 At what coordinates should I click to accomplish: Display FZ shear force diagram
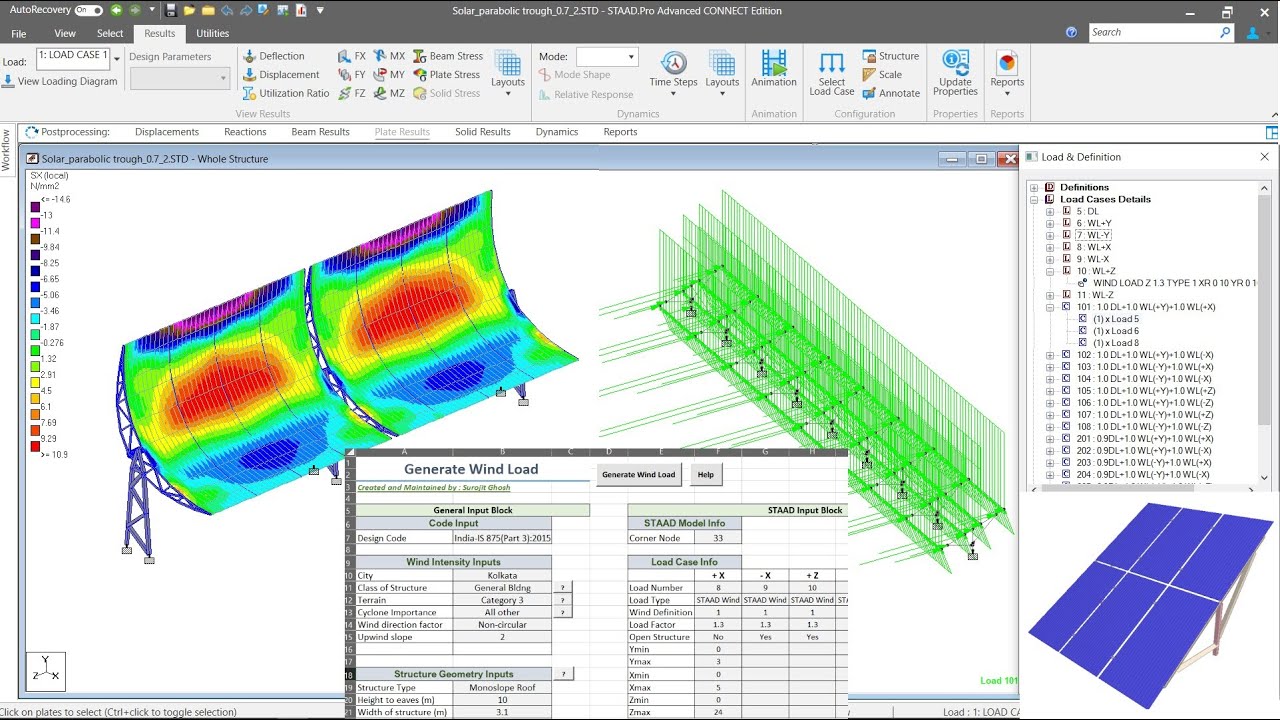[352, 93]
